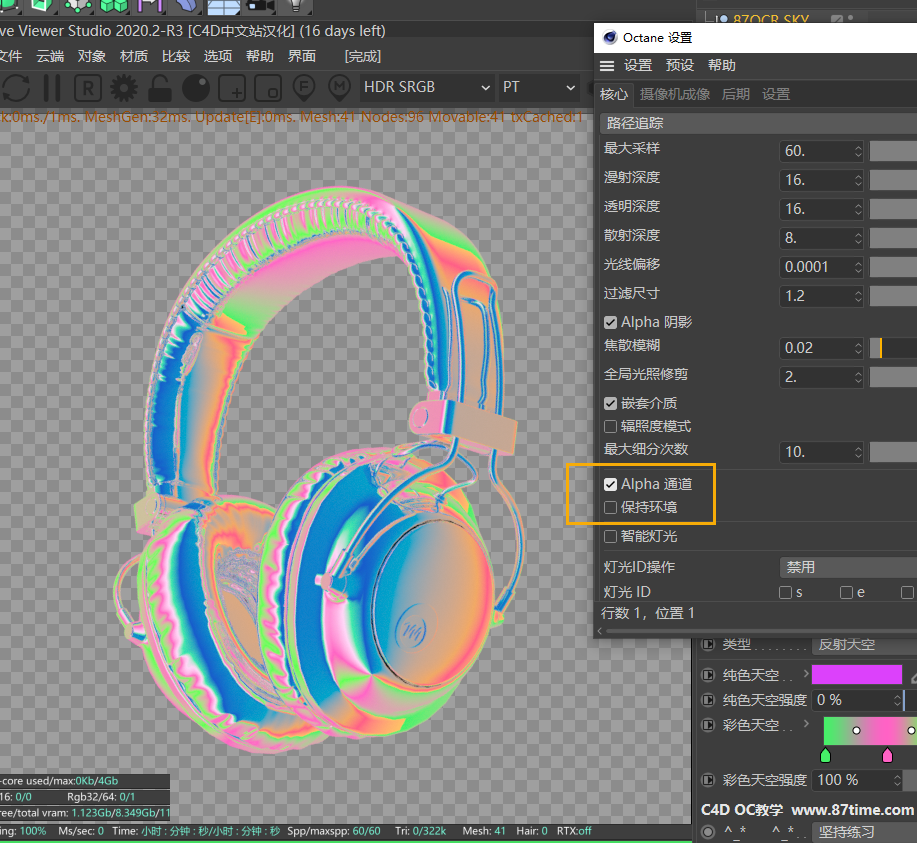Open Octane settings gear icon
917x843 pixels.
124,88
